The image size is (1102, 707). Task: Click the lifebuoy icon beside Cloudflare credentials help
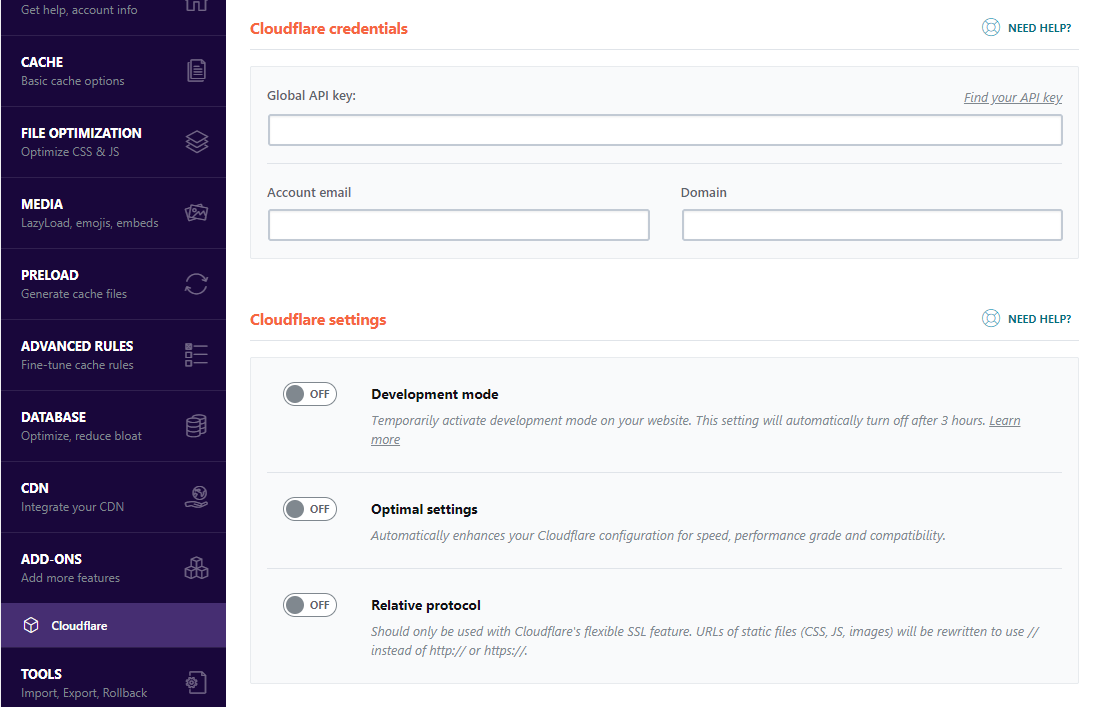coord(991,27)
